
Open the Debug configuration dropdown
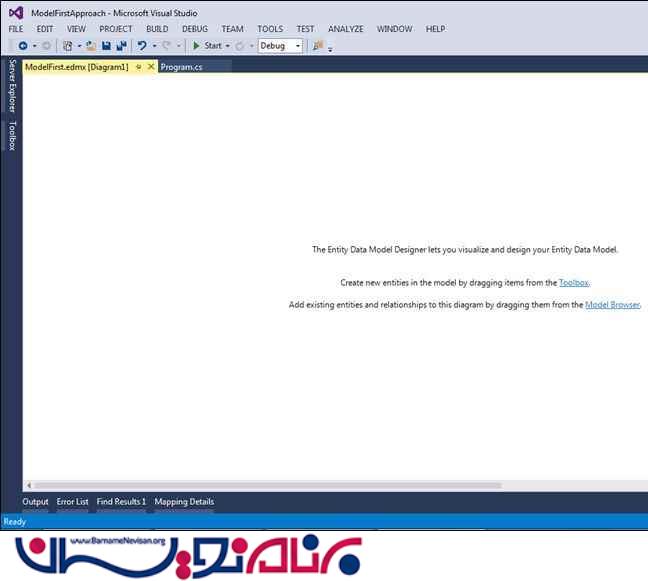tap(280, 46)
